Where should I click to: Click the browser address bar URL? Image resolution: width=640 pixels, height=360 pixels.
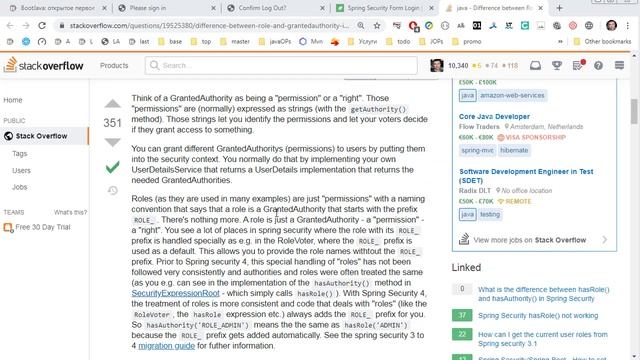pyautogui.click(x=209, y=26)
